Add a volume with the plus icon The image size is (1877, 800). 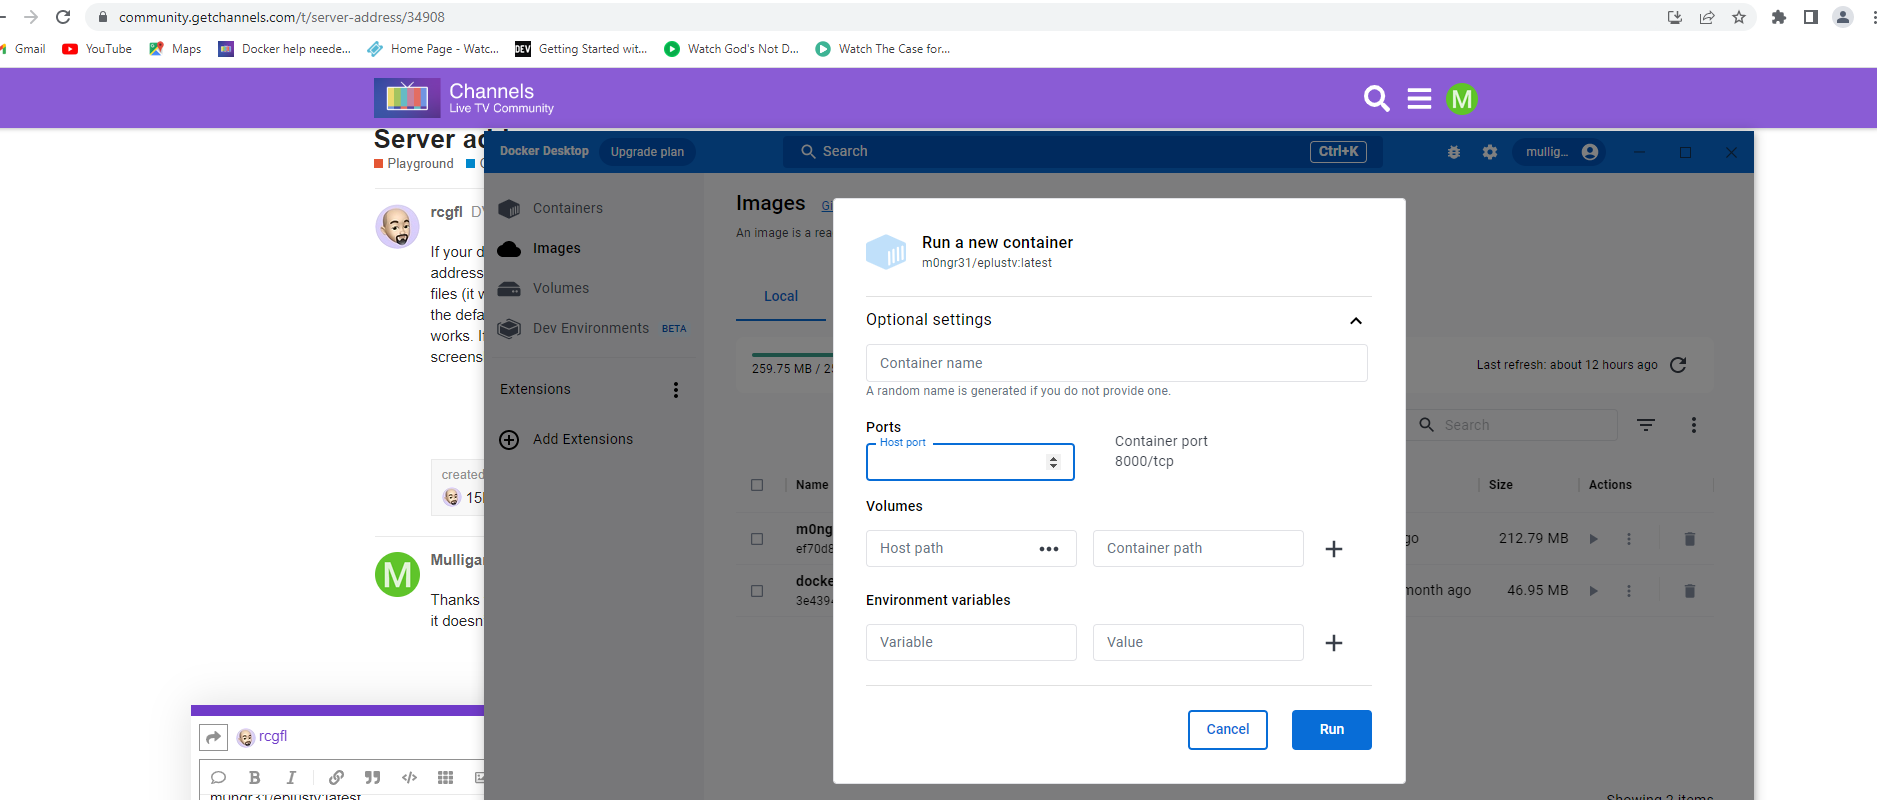tap(1333, 549)
